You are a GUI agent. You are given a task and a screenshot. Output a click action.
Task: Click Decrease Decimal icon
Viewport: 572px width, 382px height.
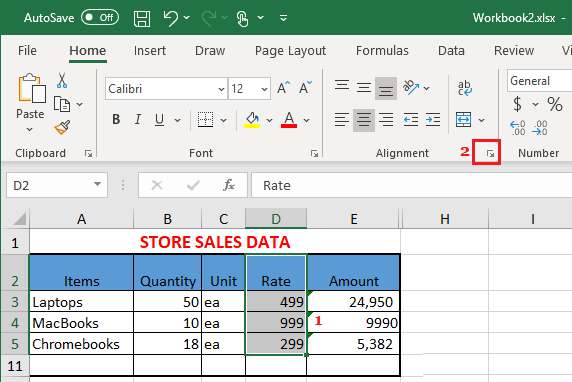click(540, 128)
